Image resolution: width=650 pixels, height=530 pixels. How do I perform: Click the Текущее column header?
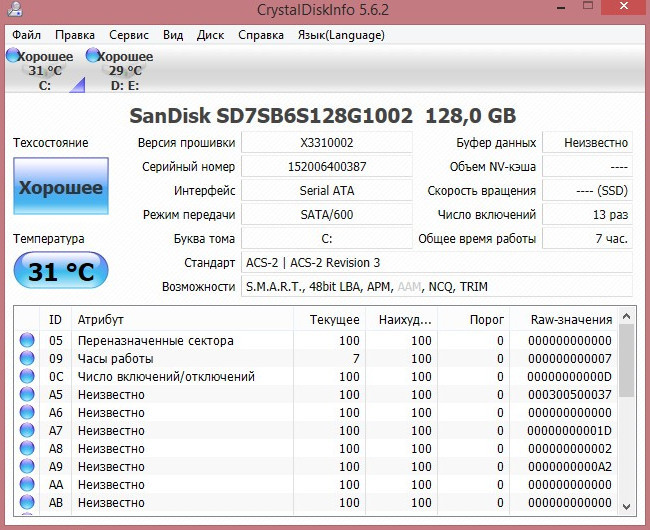[330, 319]
